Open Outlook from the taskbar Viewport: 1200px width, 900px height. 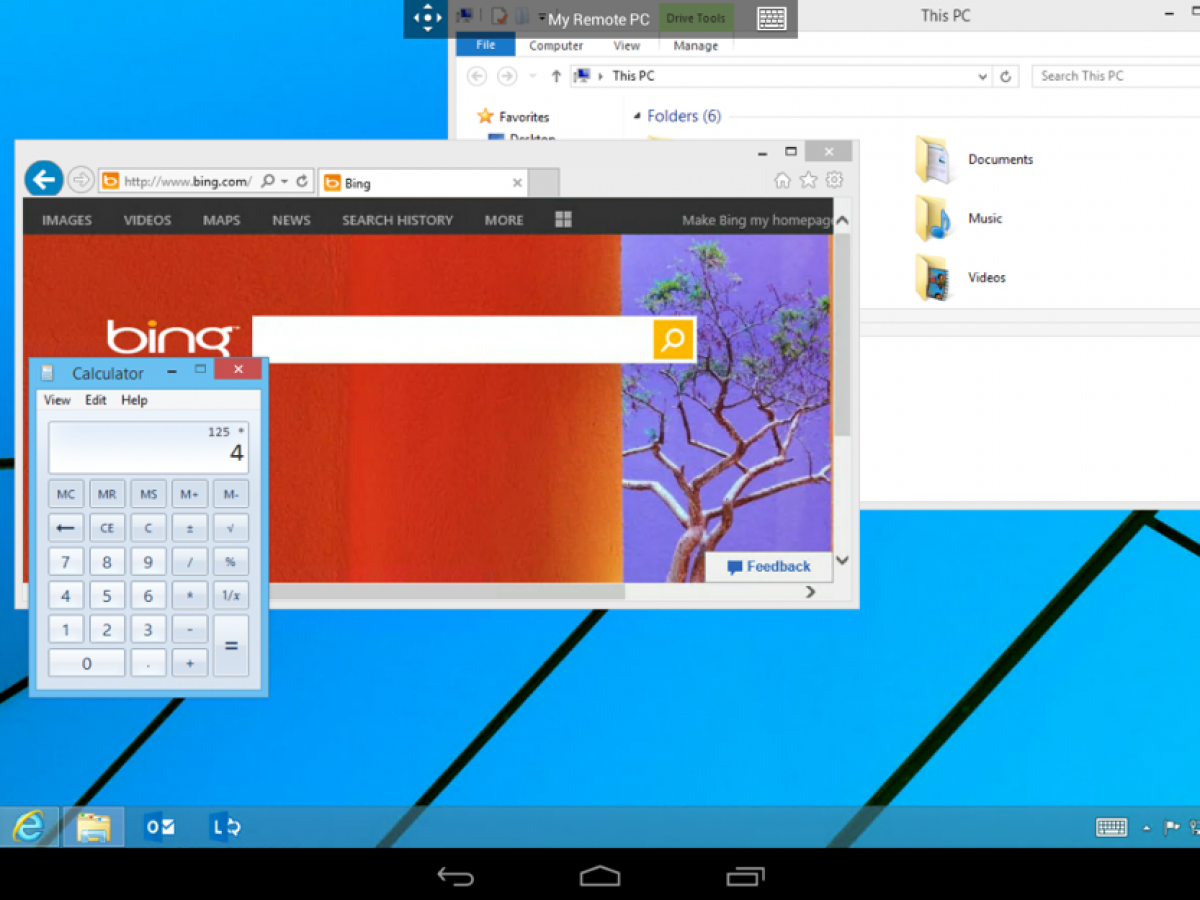click(159, 827)
